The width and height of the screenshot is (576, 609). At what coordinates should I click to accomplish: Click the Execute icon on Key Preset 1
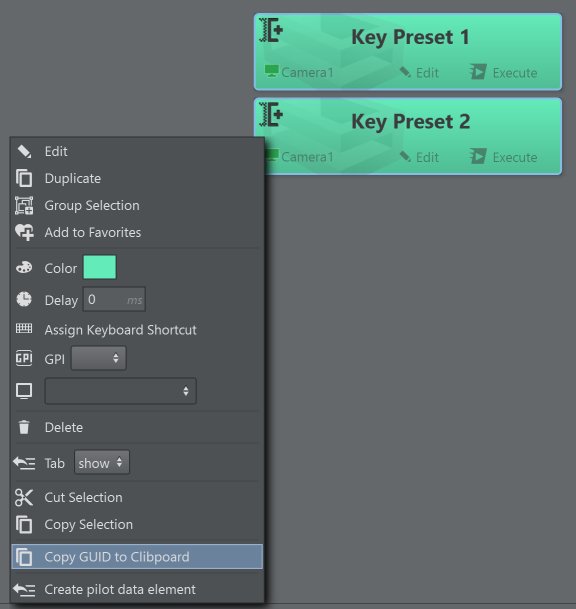[x=478, y=72]
